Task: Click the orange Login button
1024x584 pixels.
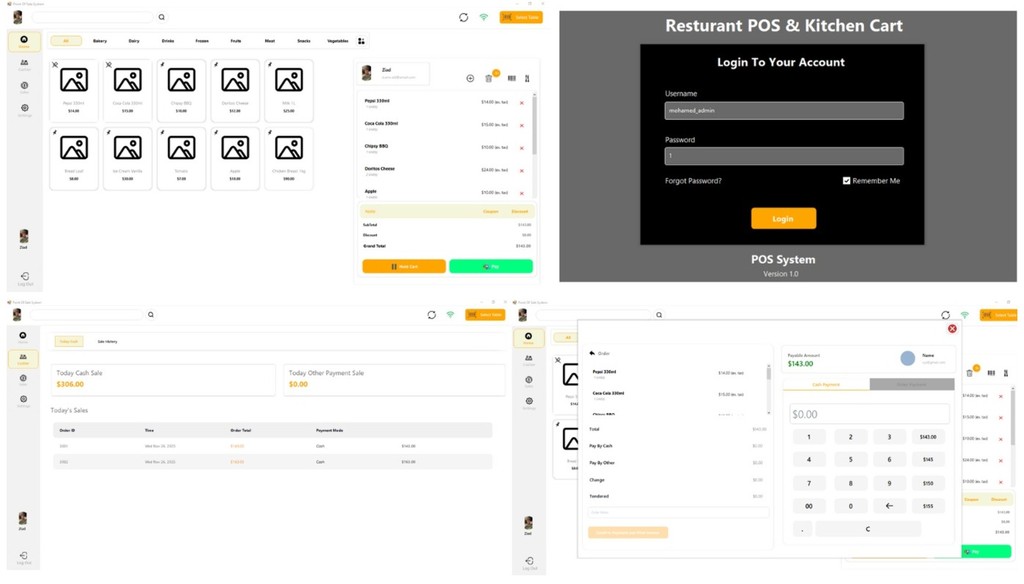Action: pos(783,219)
